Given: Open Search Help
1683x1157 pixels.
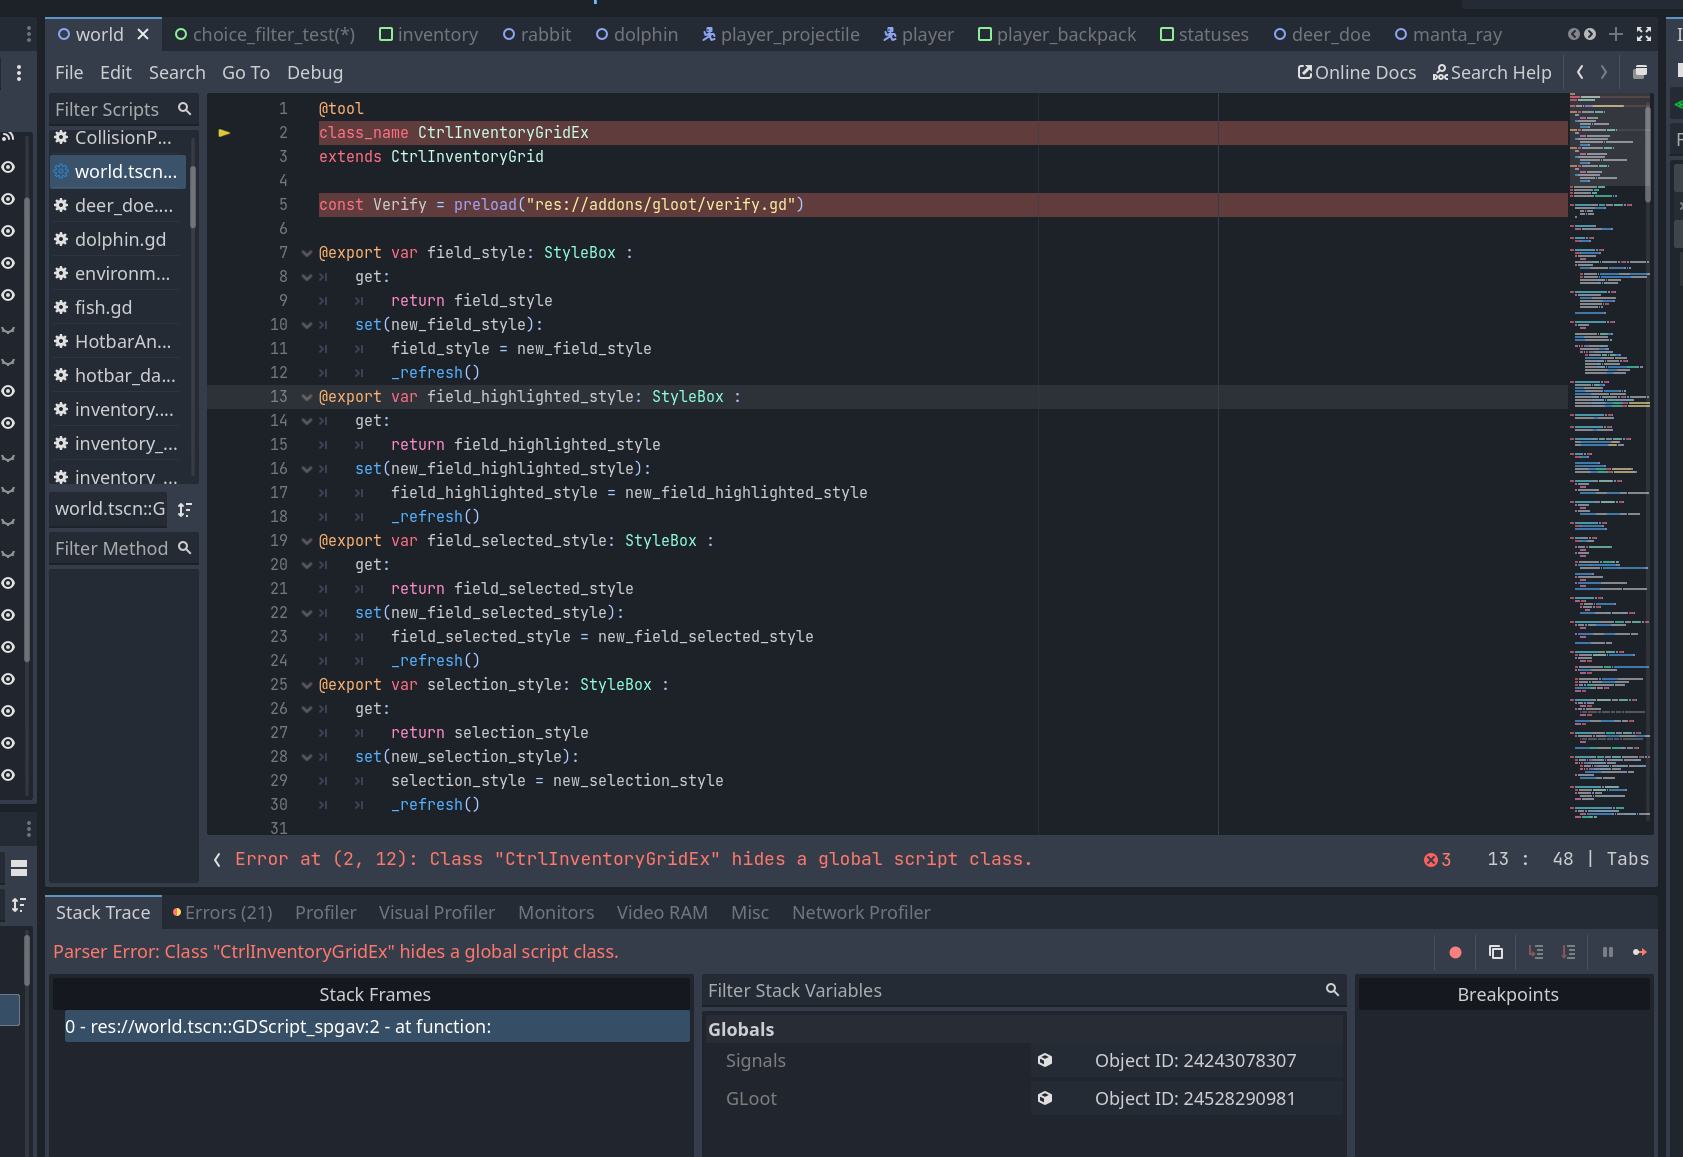Looking at the screenshot, I should [1493, 72].
